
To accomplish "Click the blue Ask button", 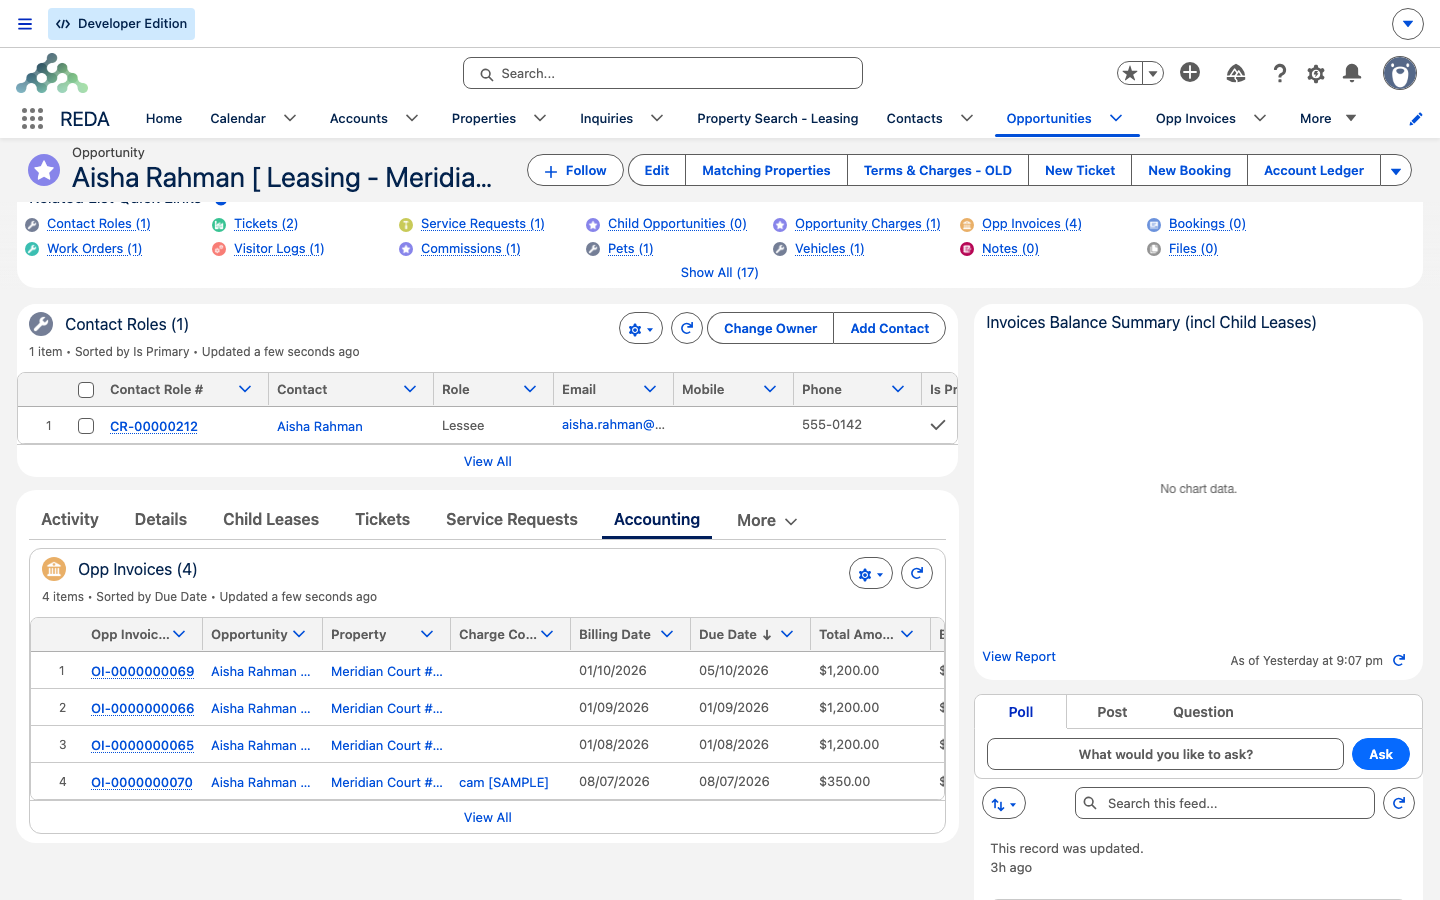I will point(1381,754).
